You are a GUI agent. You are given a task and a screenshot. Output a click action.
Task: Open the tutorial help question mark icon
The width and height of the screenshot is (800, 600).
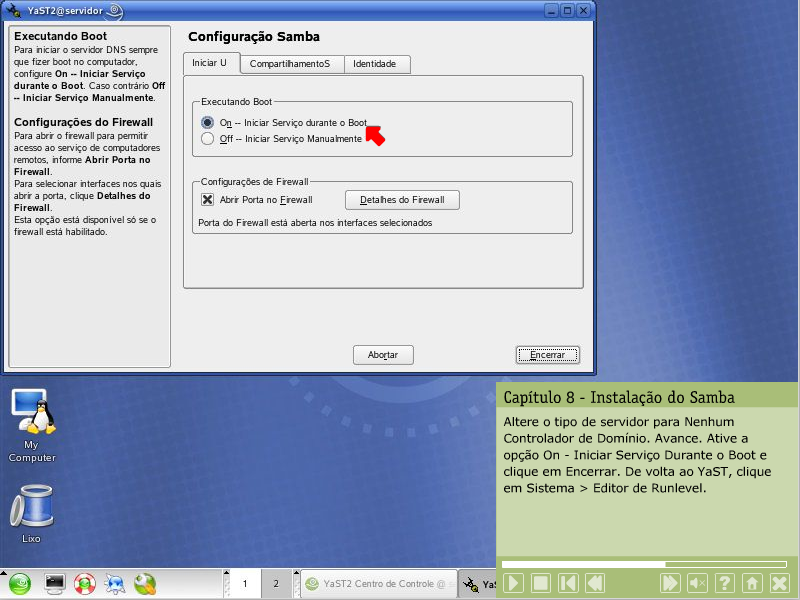725,583
